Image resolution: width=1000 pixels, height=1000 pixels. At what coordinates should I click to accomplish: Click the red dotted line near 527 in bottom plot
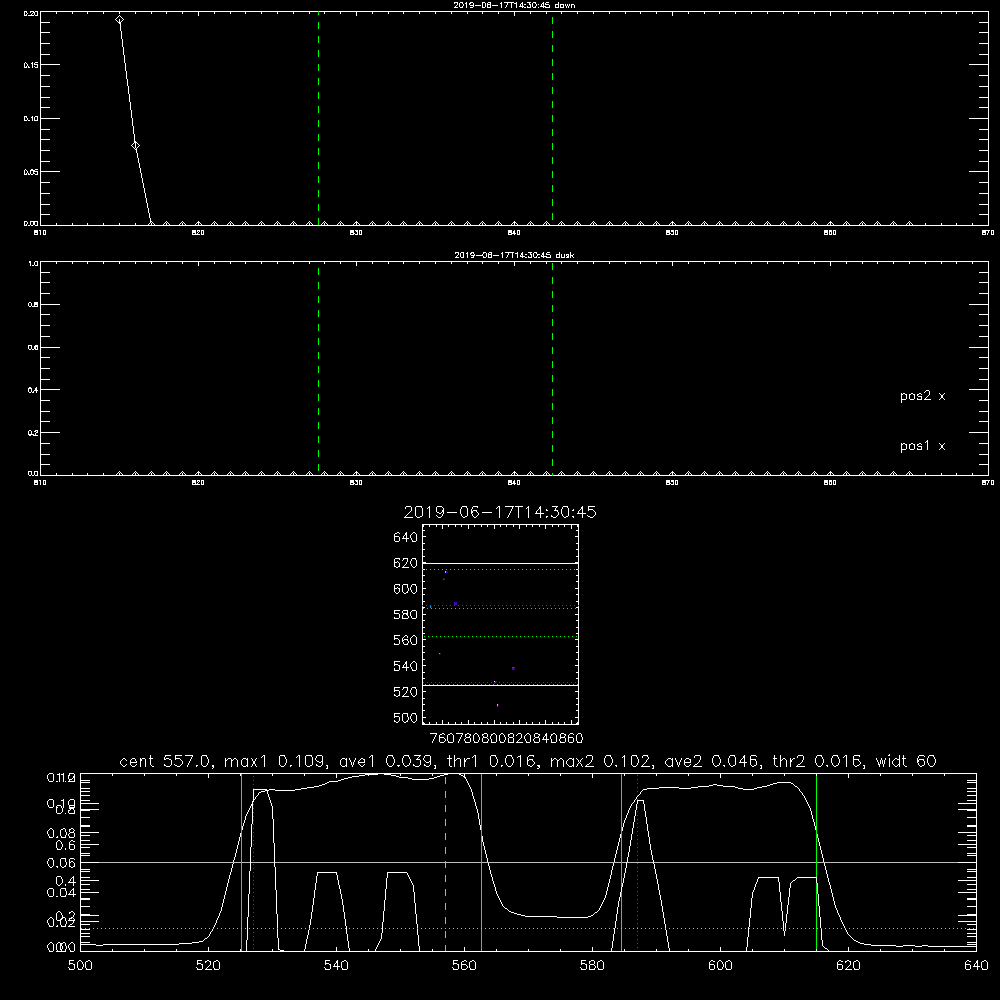(253, 862)
